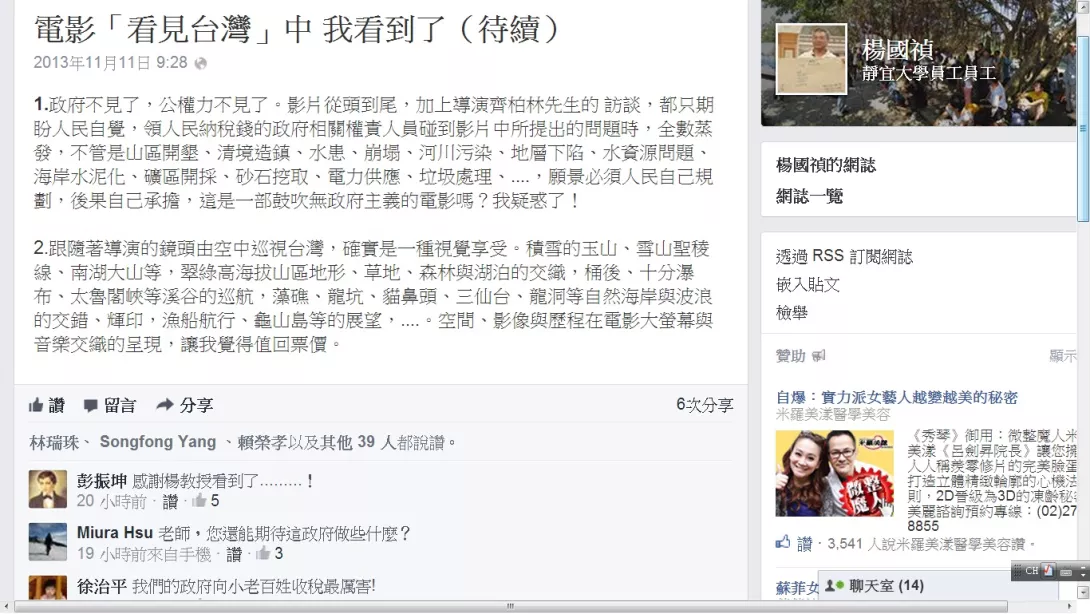Open 網誌一覽 in the sidebar

tap(809, 197)
